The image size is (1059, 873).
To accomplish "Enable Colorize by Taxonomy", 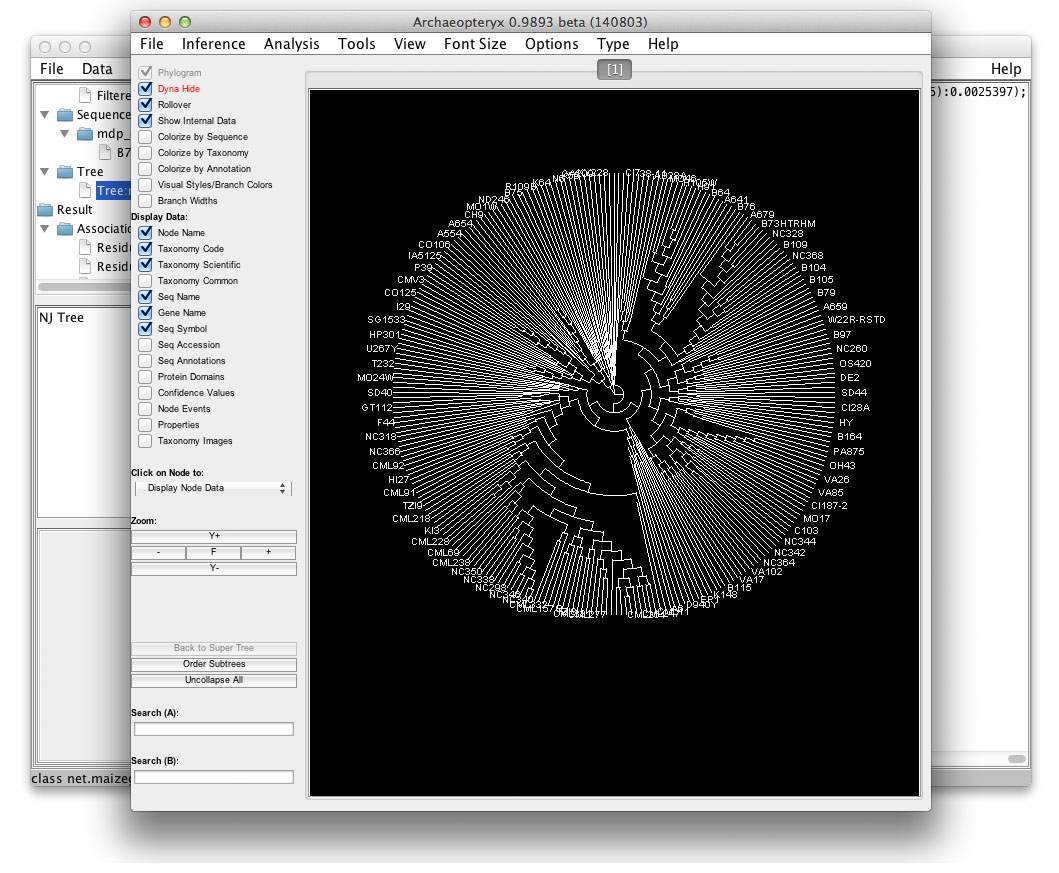I will click(145, 153).
